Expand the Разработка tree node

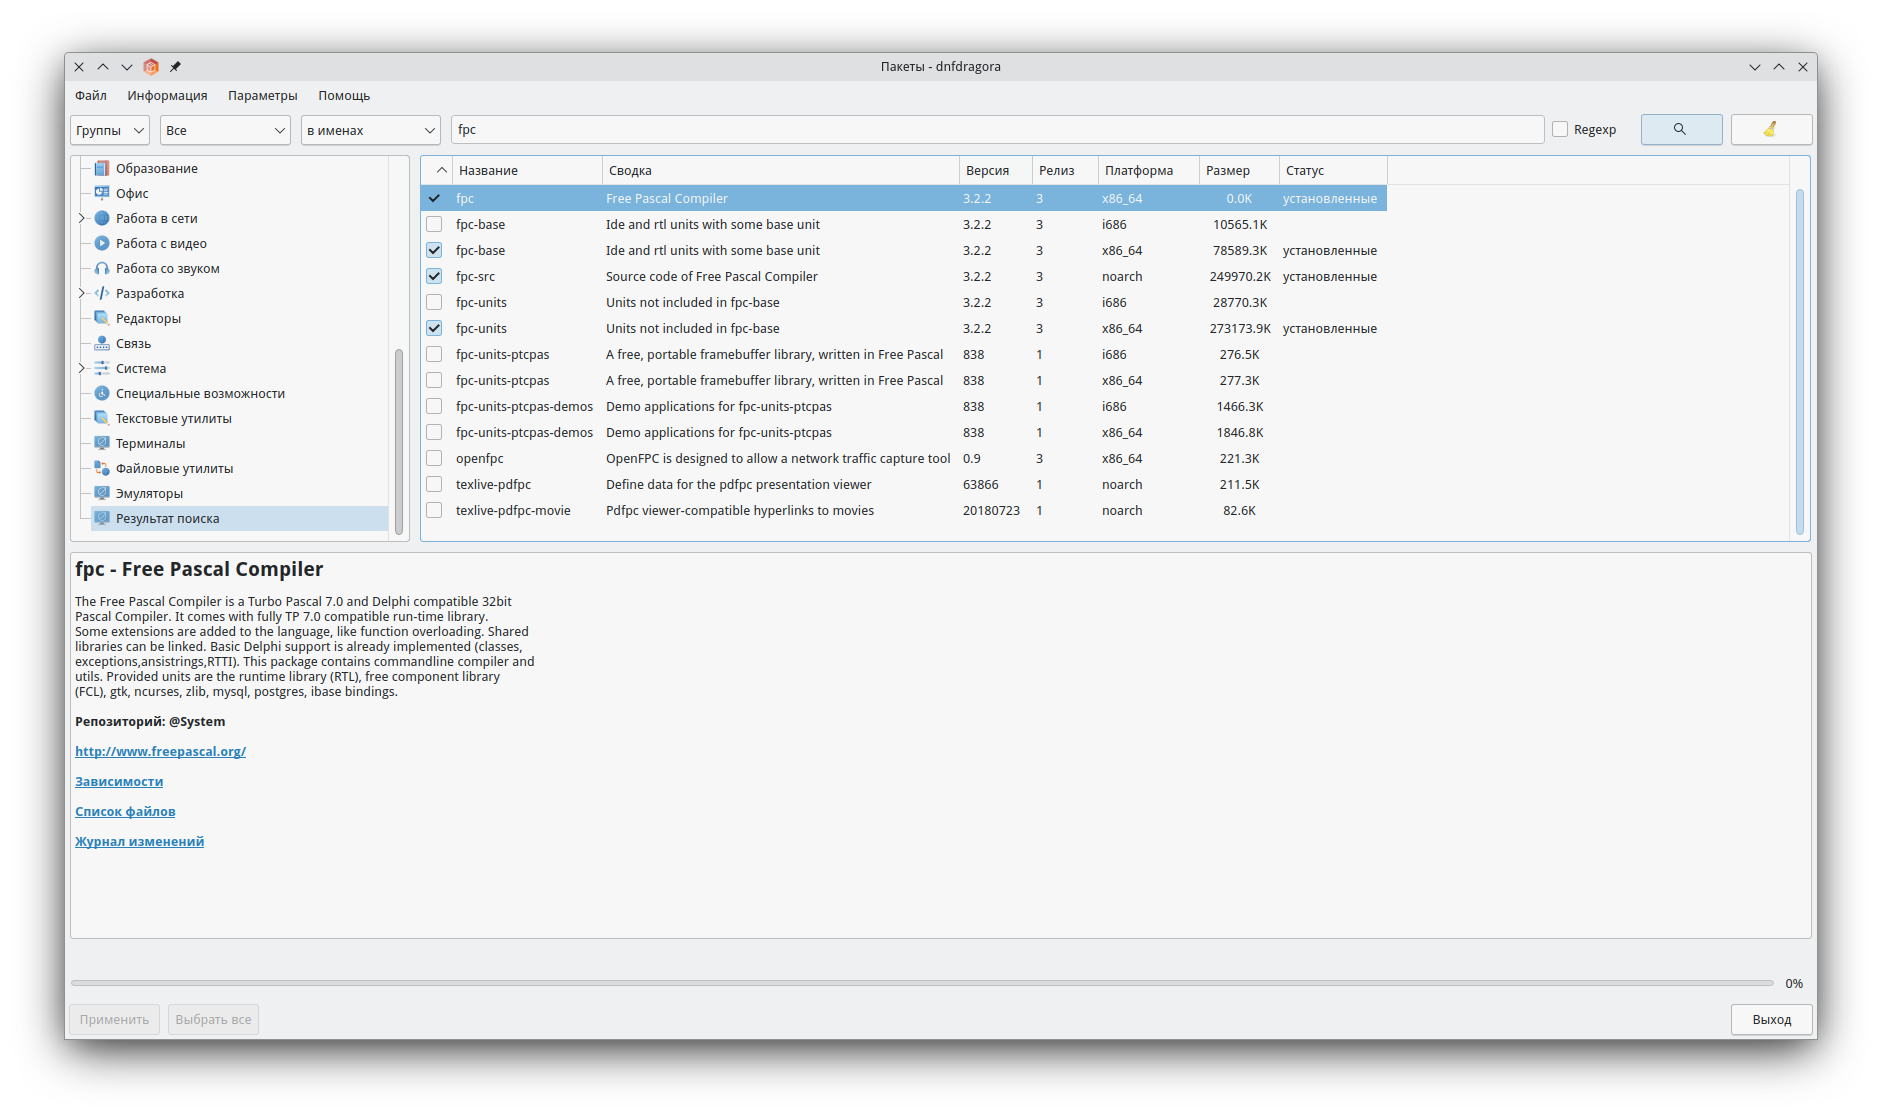point(82,293)
